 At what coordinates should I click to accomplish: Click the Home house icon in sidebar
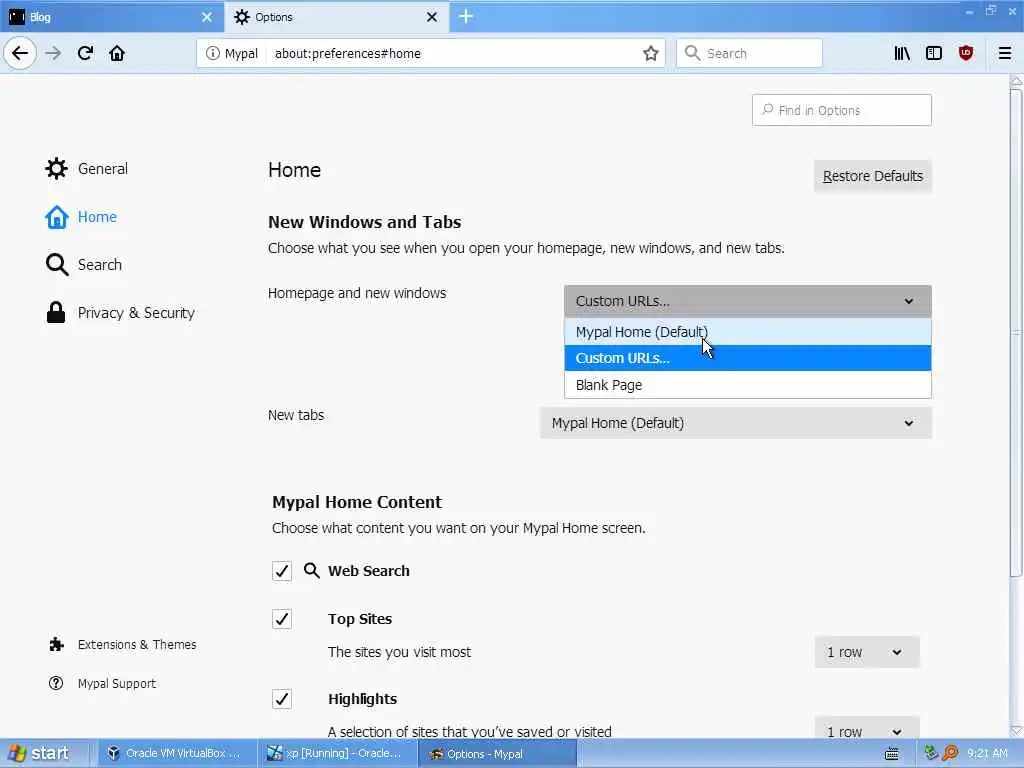coord(56,217)
